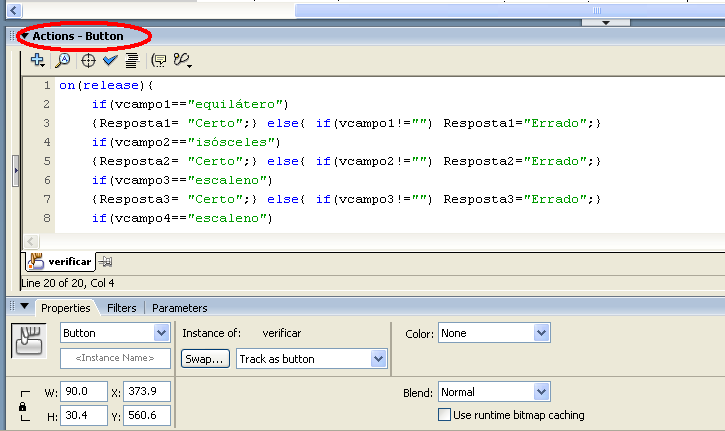This screenshot has height=431, width=725.
Task: Click the Resposta1= "Certo" code line
Action: click(x=346, y=123)
